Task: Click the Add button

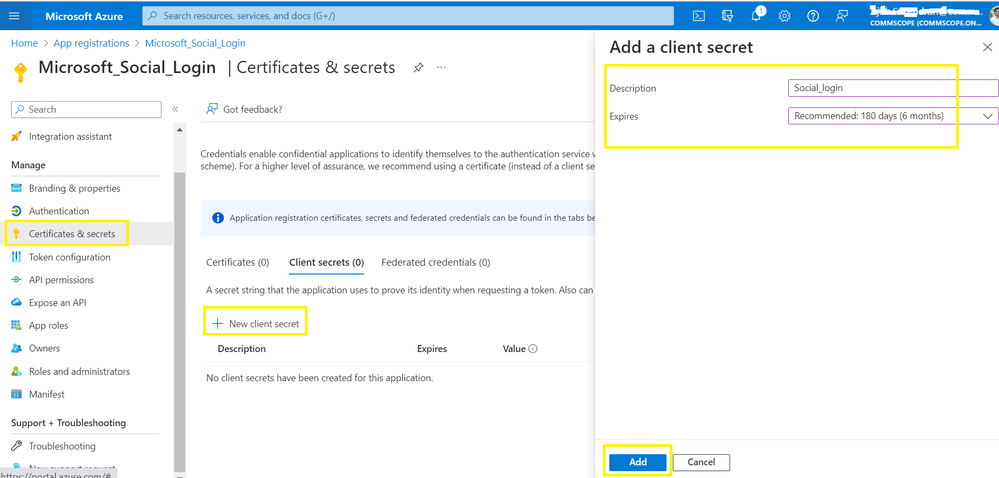Action: pyautogui.click(x=637, y=462)
